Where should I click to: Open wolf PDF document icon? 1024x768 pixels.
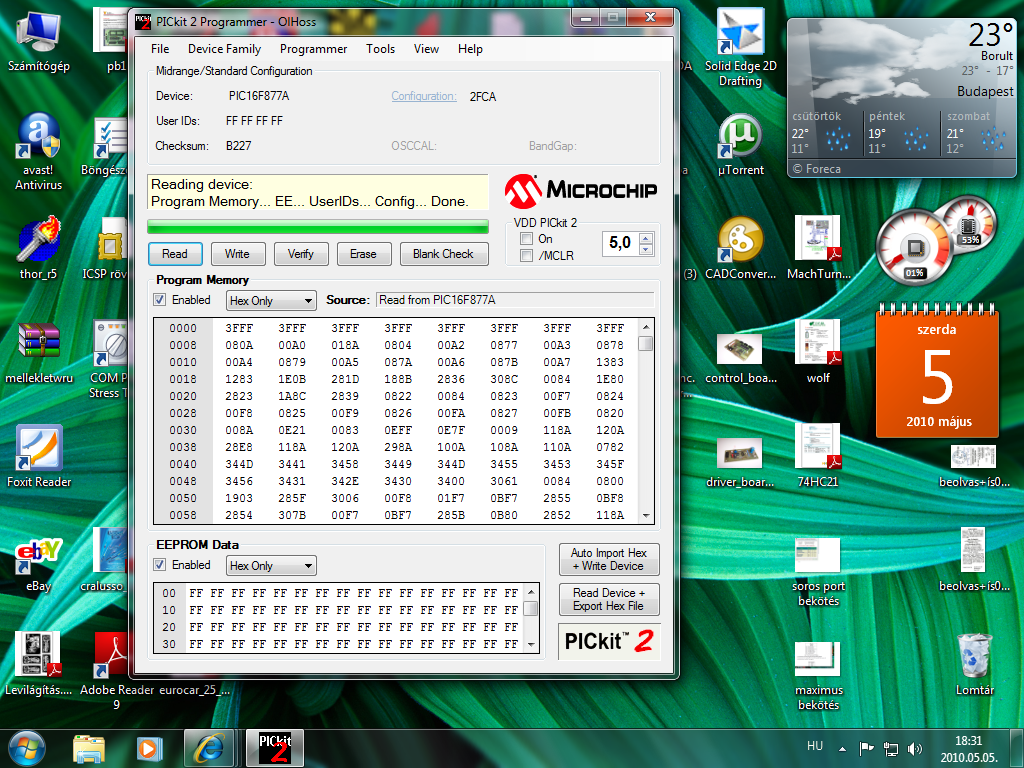[818, 352]
